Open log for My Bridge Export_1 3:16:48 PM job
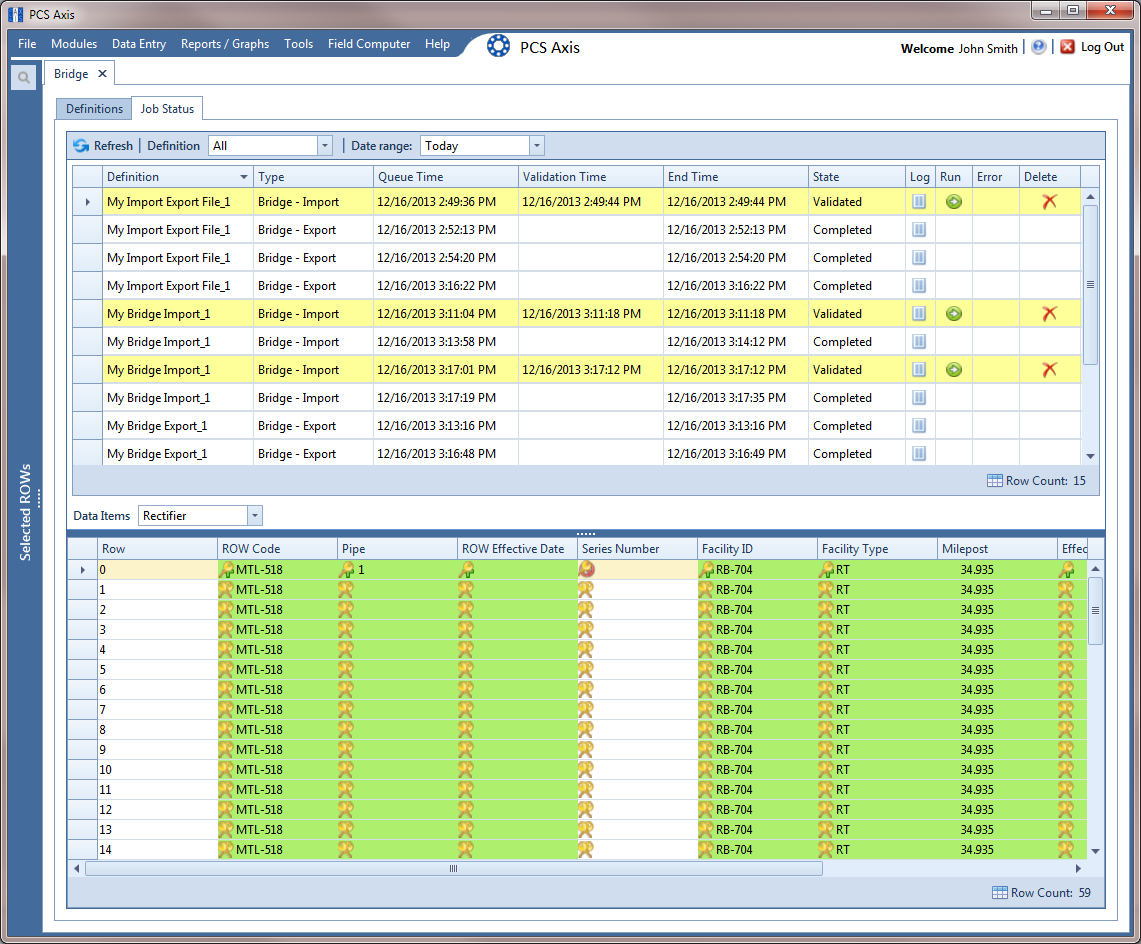The width and height of the screenshot is (1141, 944). [x=919, y=454]
